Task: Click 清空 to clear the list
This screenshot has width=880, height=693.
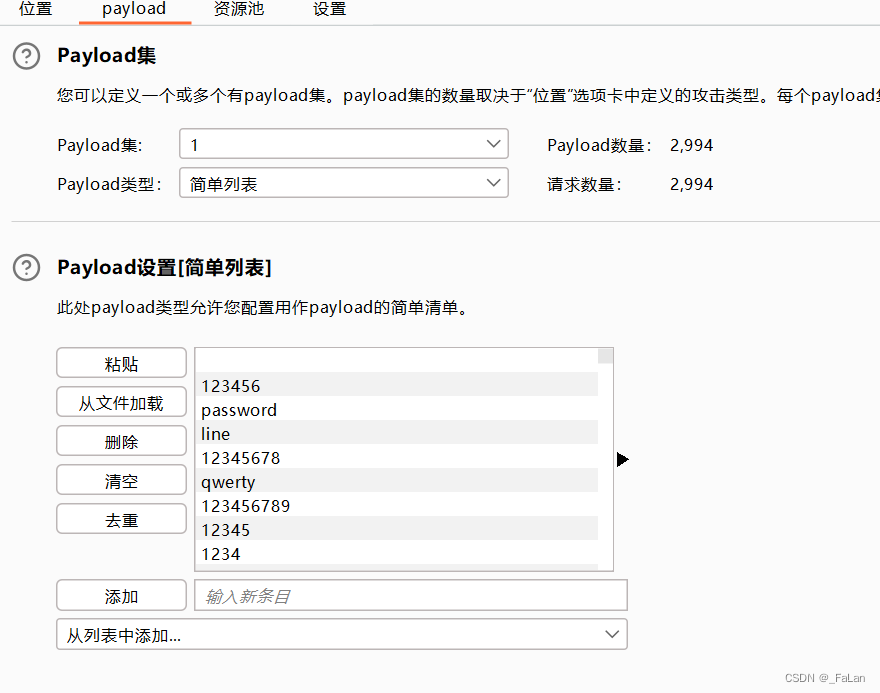Action: [121, 480]
